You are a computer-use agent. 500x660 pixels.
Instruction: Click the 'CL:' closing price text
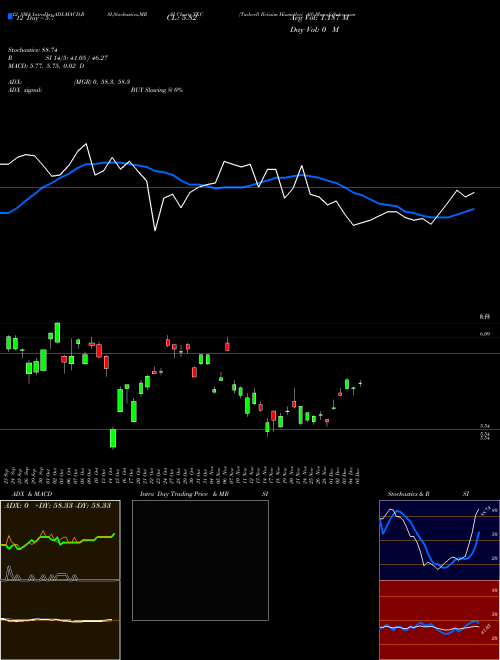[x=182, y=18]
